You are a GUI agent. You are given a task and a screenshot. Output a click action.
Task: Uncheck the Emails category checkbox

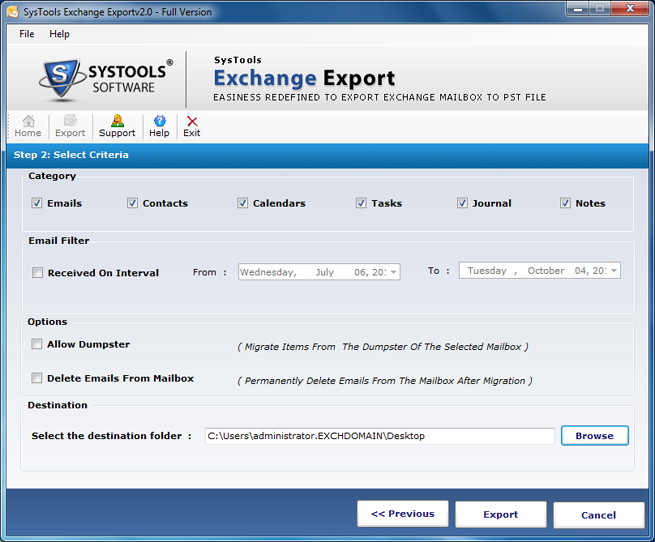click(x=37, y=203)
